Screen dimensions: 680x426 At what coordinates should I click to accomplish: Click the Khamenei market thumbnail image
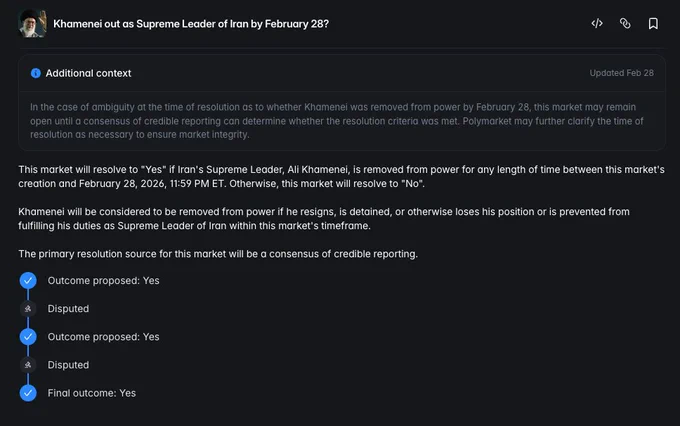click(x=33, y=23)
